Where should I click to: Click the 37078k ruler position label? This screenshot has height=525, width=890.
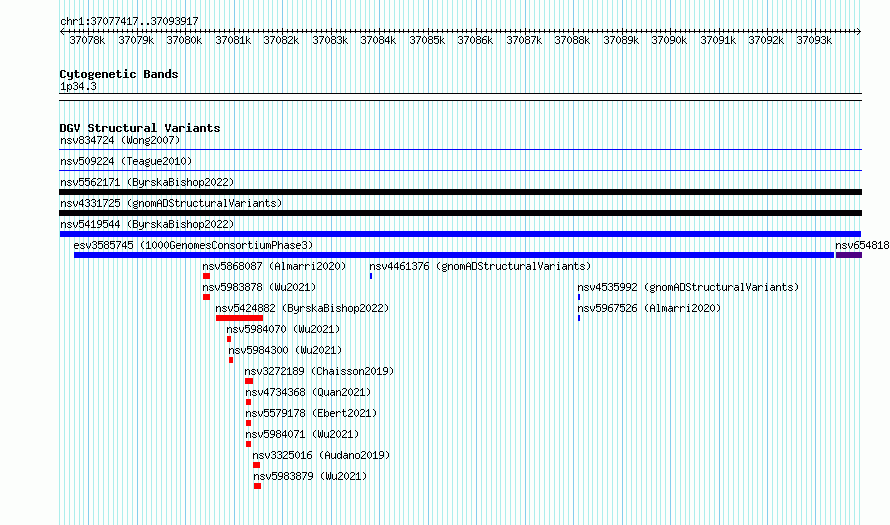pyautogui.click(x=87, y=41)
